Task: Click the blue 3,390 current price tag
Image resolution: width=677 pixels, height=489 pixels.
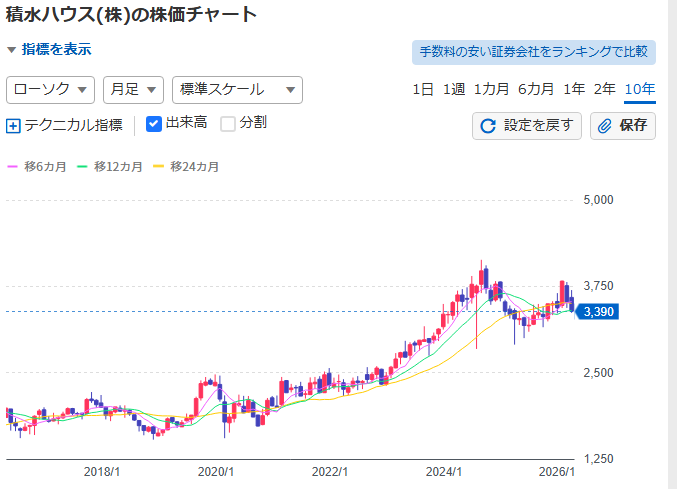Action: tap(599, 312)
